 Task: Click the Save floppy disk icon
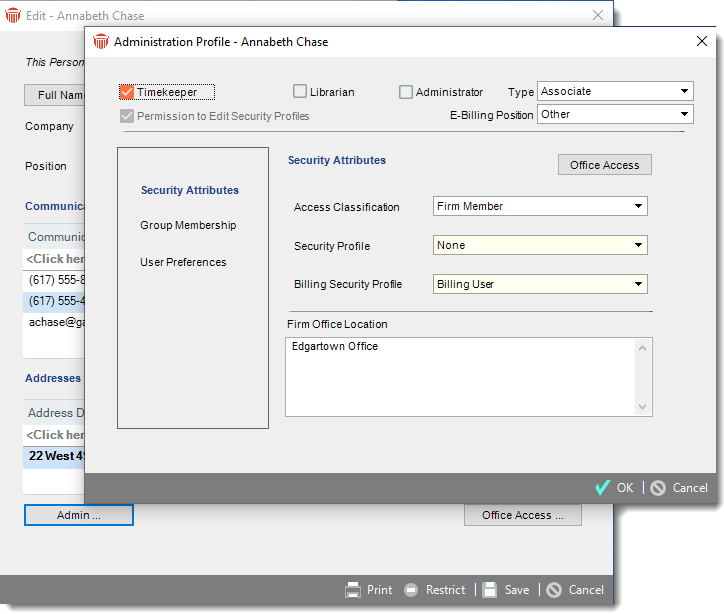pyautogui.click(x=489, y=590)
